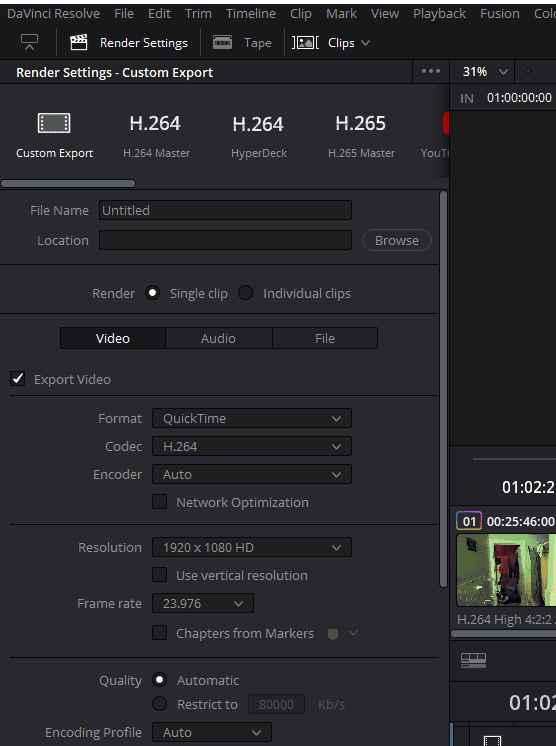Click the monitor output icon in toolbar

(x=29, y=42)
